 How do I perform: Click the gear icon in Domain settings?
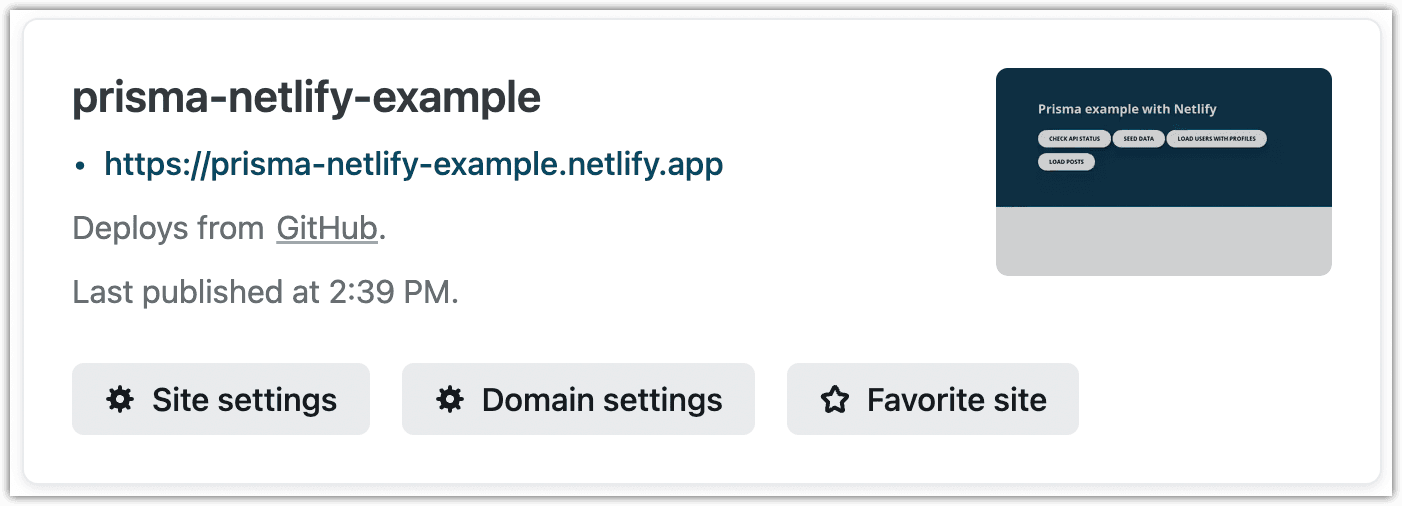[x=450, y=400]
